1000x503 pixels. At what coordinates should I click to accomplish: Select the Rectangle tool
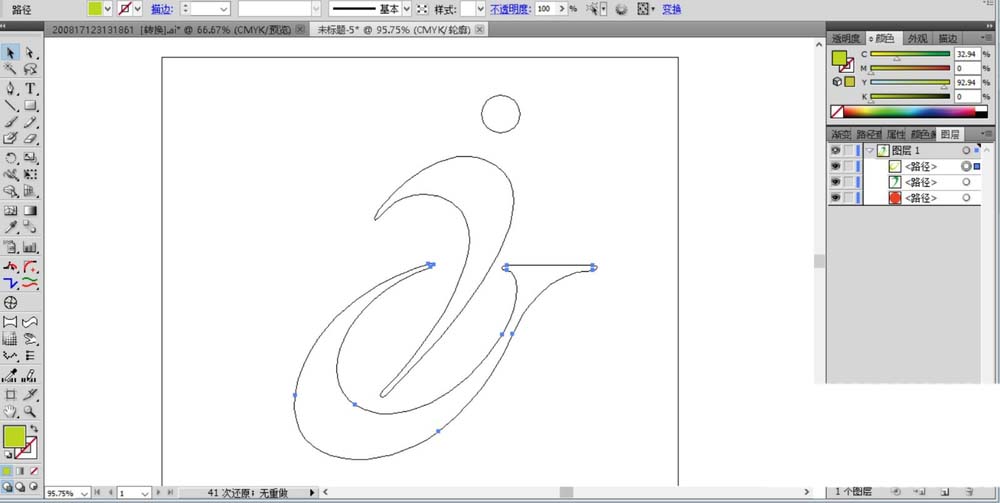pos(29,105)
